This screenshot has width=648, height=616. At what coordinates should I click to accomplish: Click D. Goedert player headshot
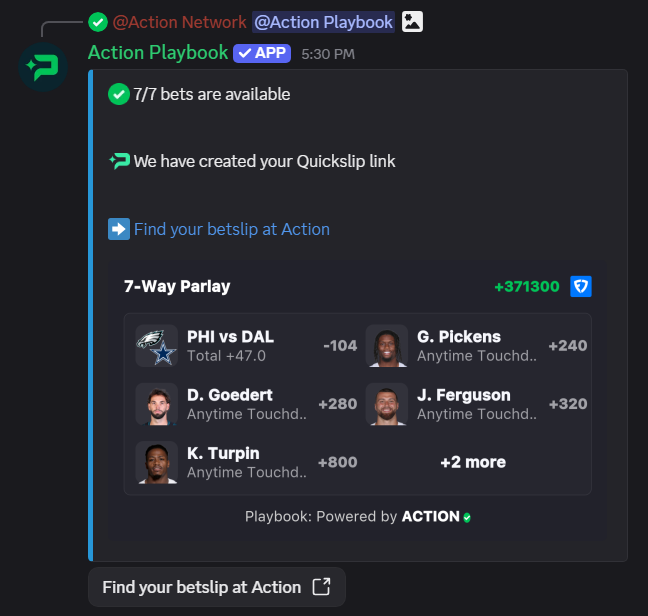156,404
